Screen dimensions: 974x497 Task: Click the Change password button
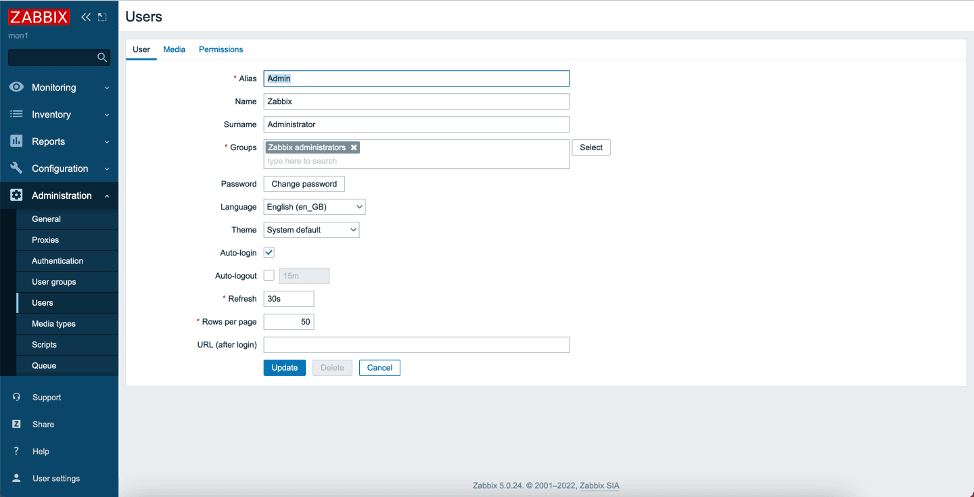304,184
